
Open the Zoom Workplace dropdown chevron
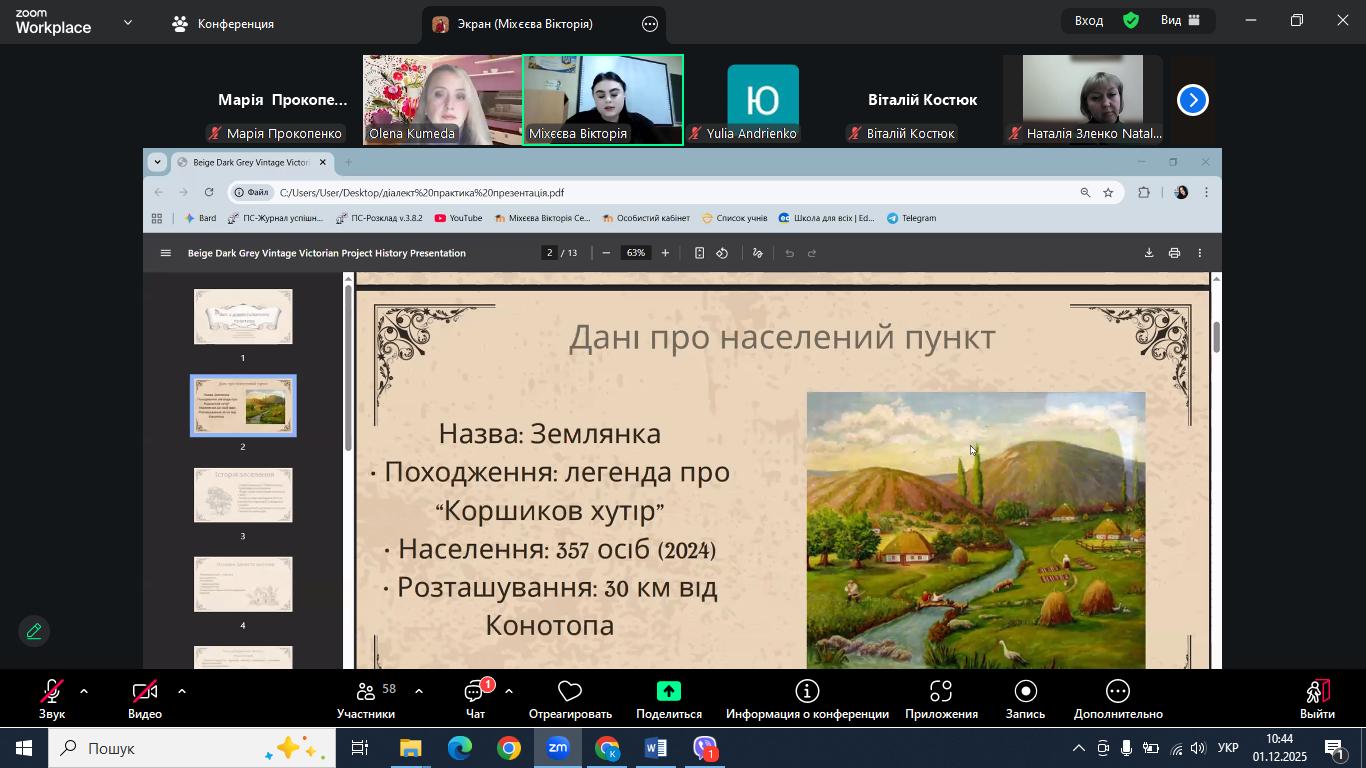coord(127,22)
